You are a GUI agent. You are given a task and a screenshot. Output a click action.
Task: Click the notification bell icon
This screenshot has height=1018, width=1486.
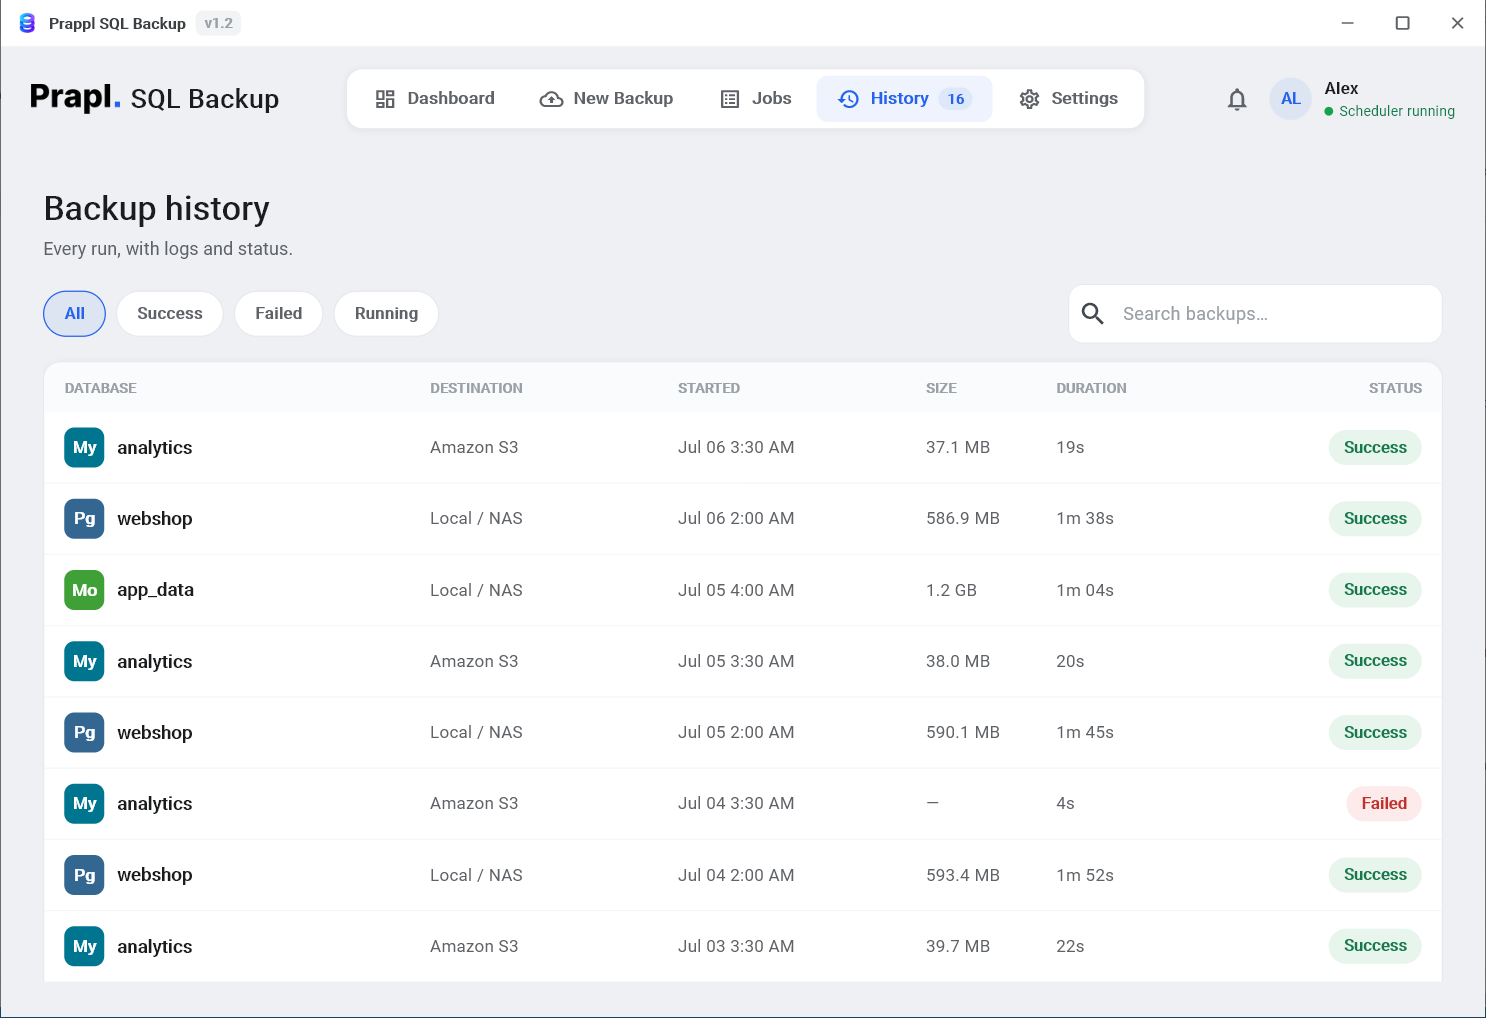tap(1237, 99)
